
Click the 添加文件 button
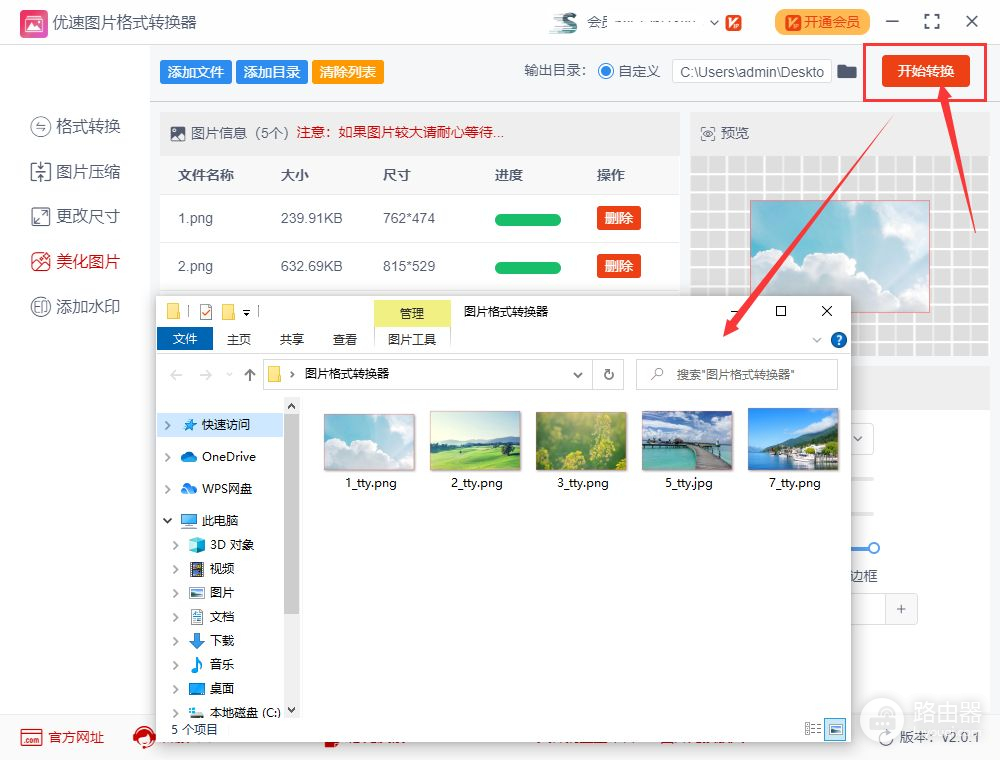pyautogui.click(x=195, y=72)
